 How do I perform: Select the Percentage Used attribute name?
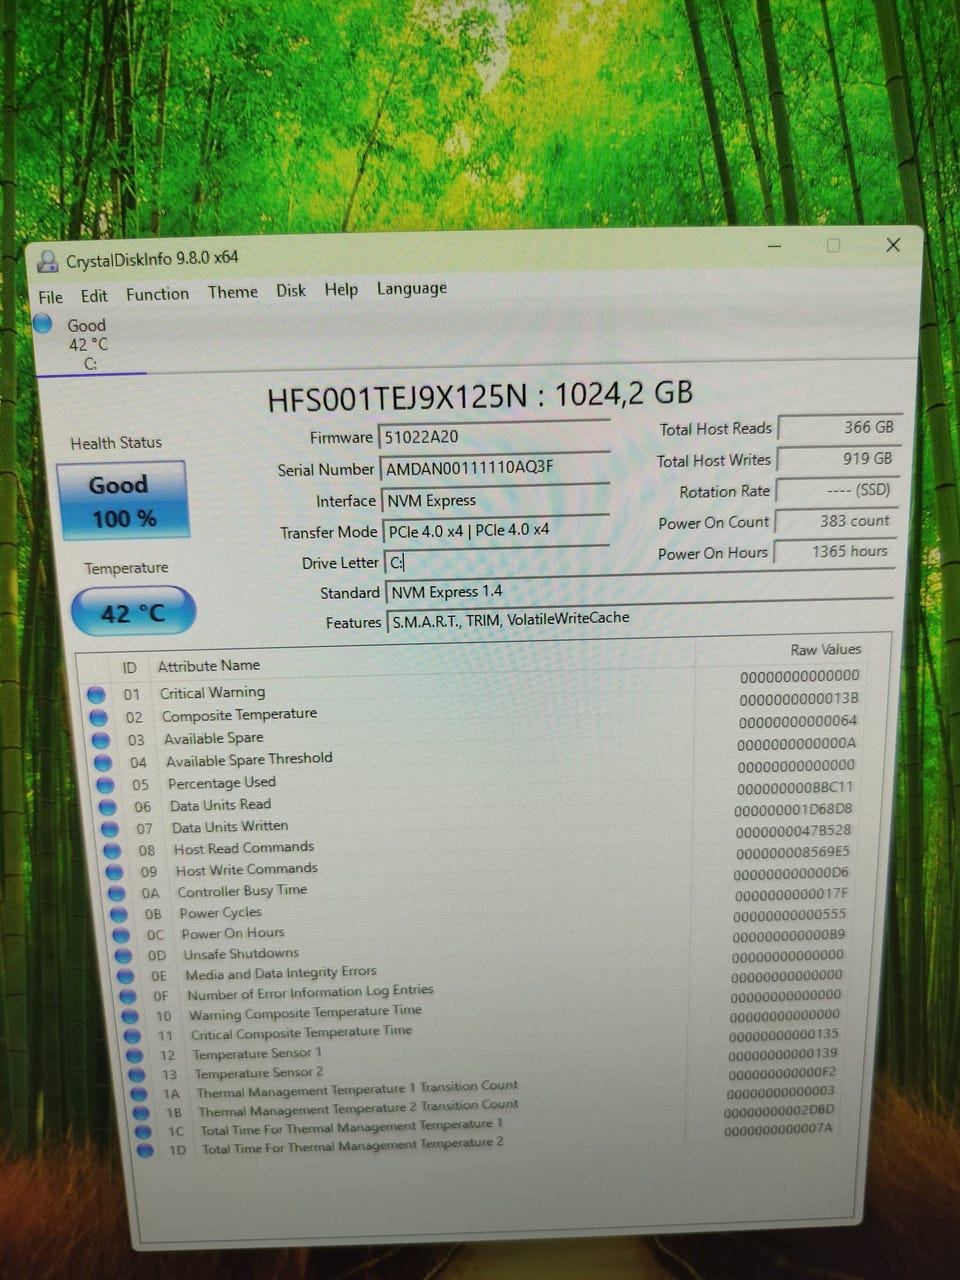coord(221,783)
